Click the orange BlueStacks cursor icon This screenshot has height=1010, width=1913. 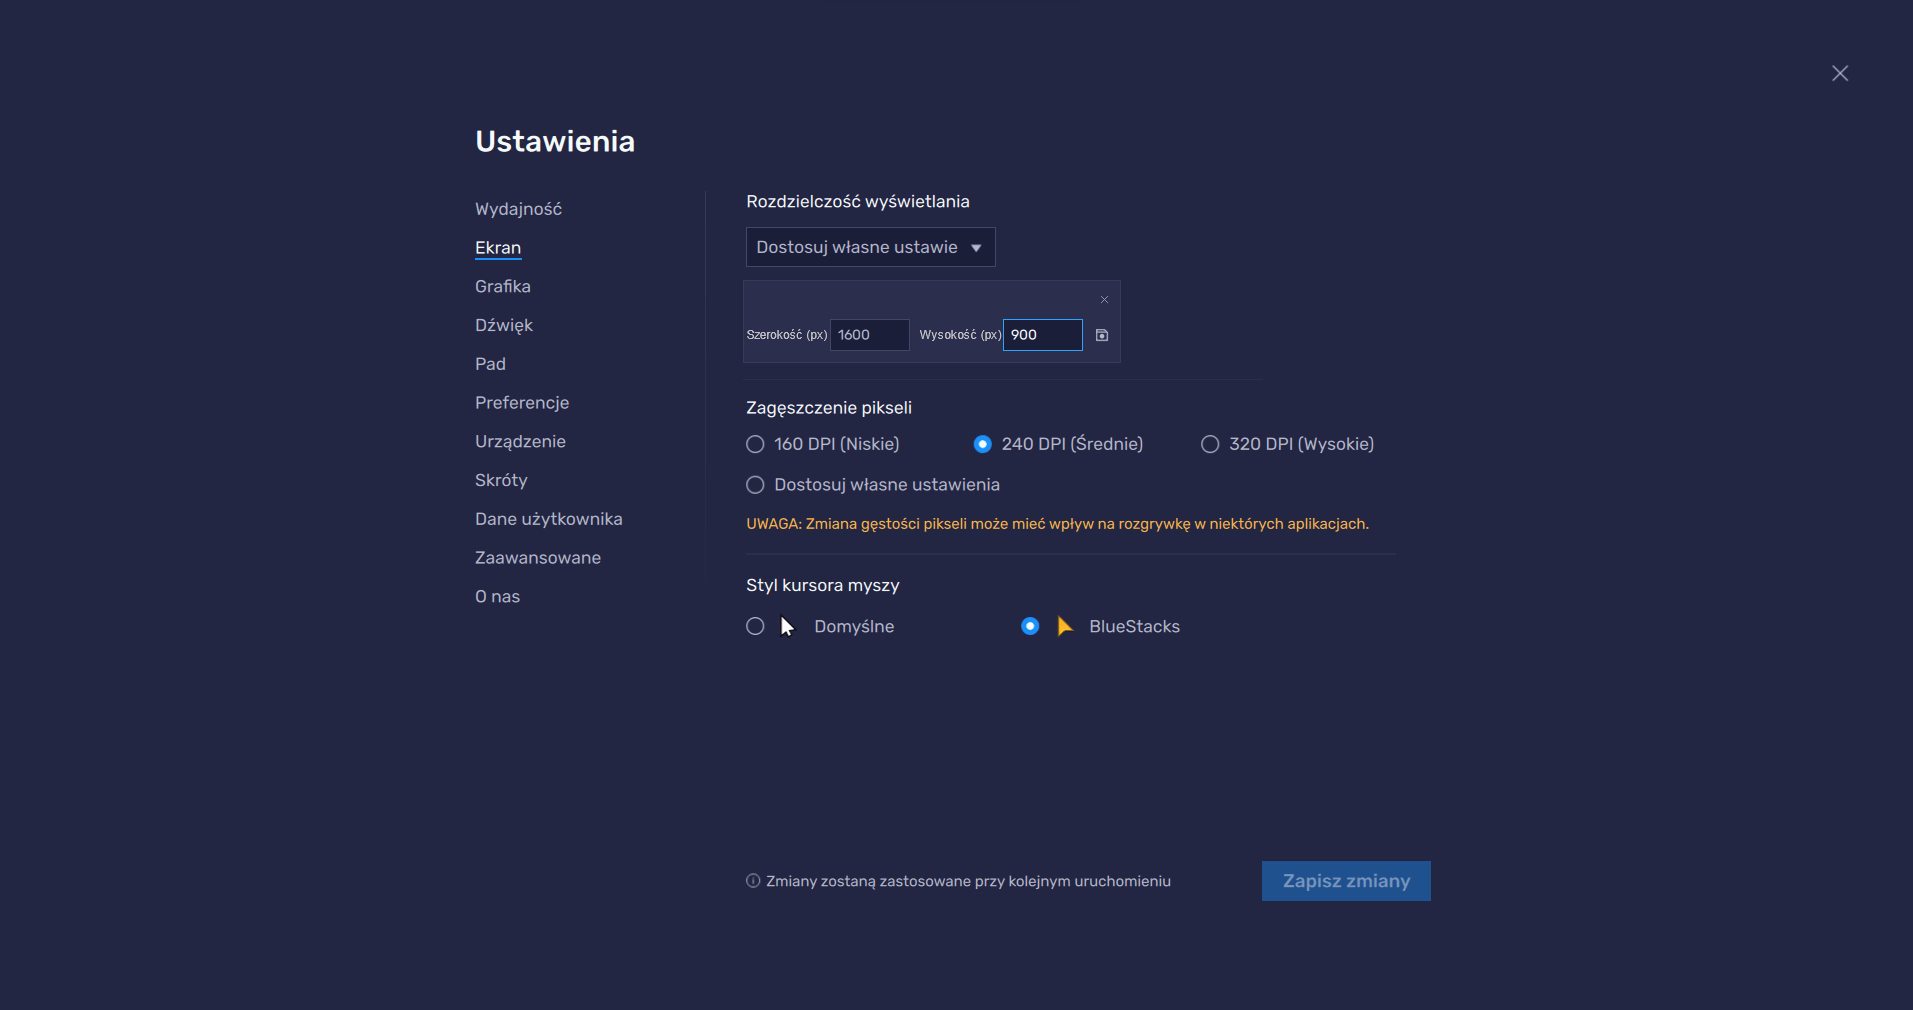coord(1064,626)
